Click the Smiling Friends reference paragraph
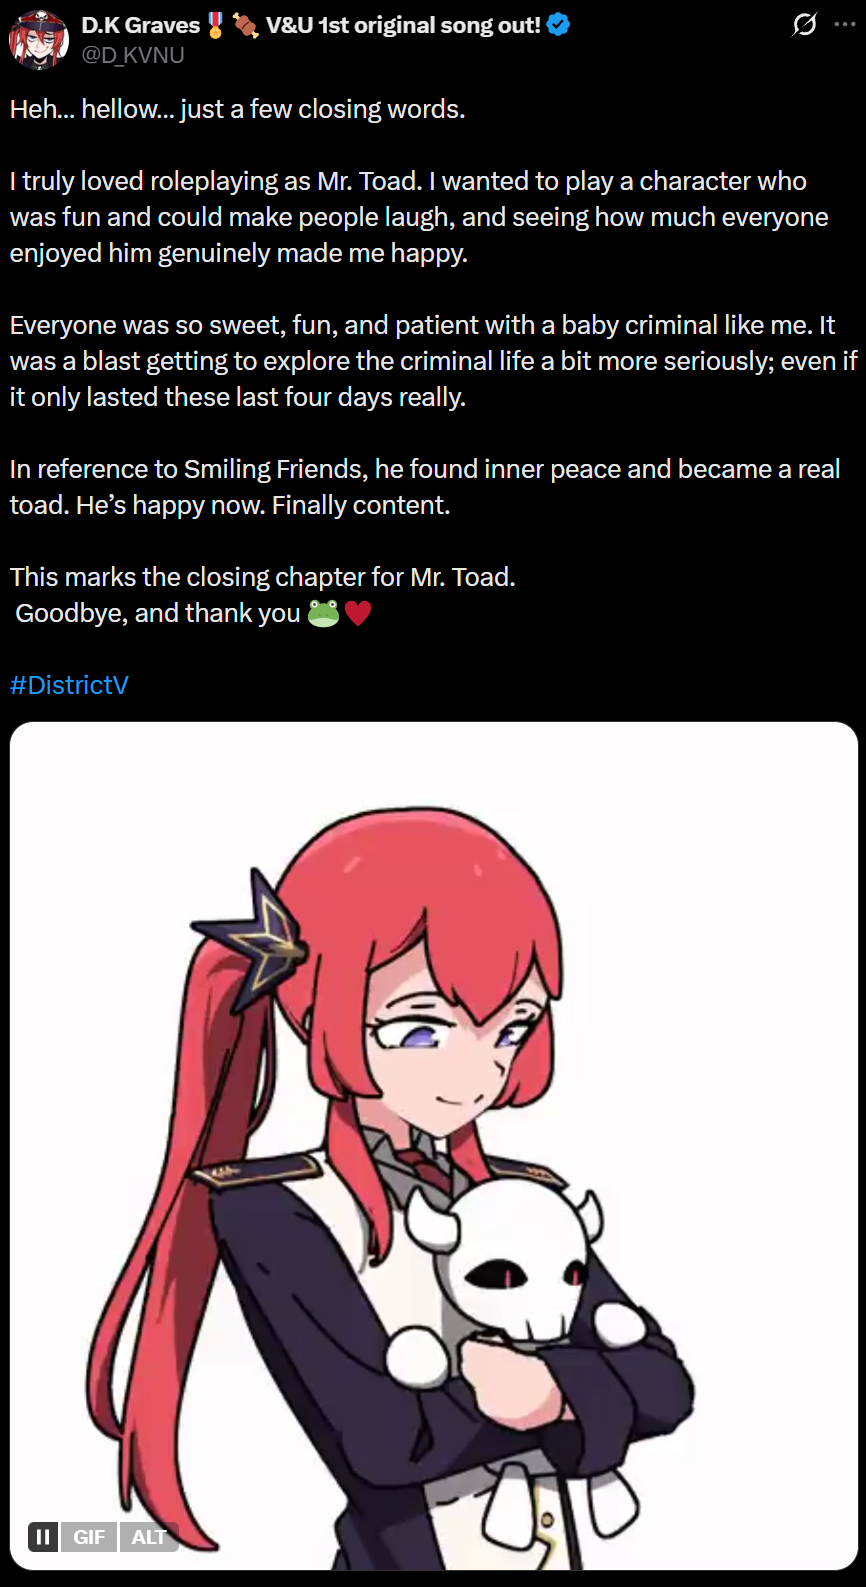The height and width of the screenshot is (1587, 866). pos(425,487)
